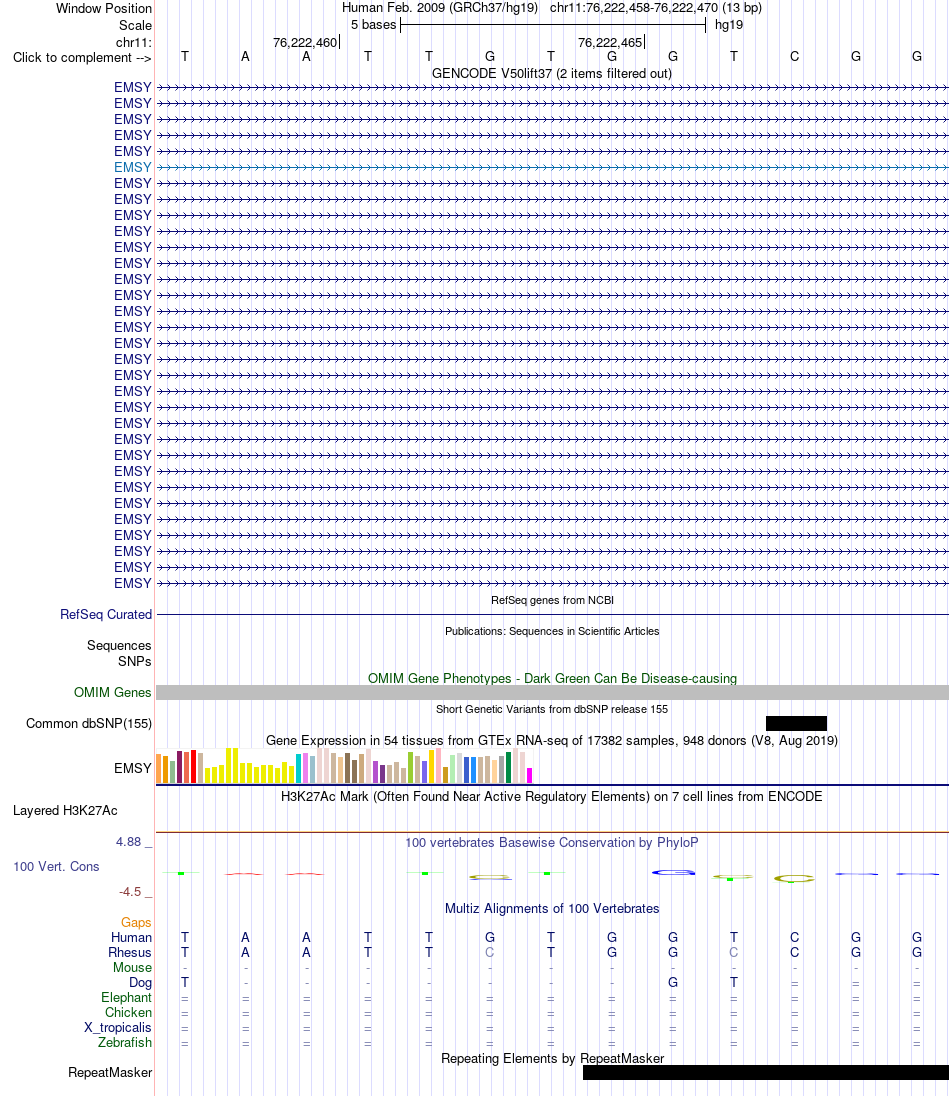Click the 'Sequences SNPs' track label

pos(119,654)
